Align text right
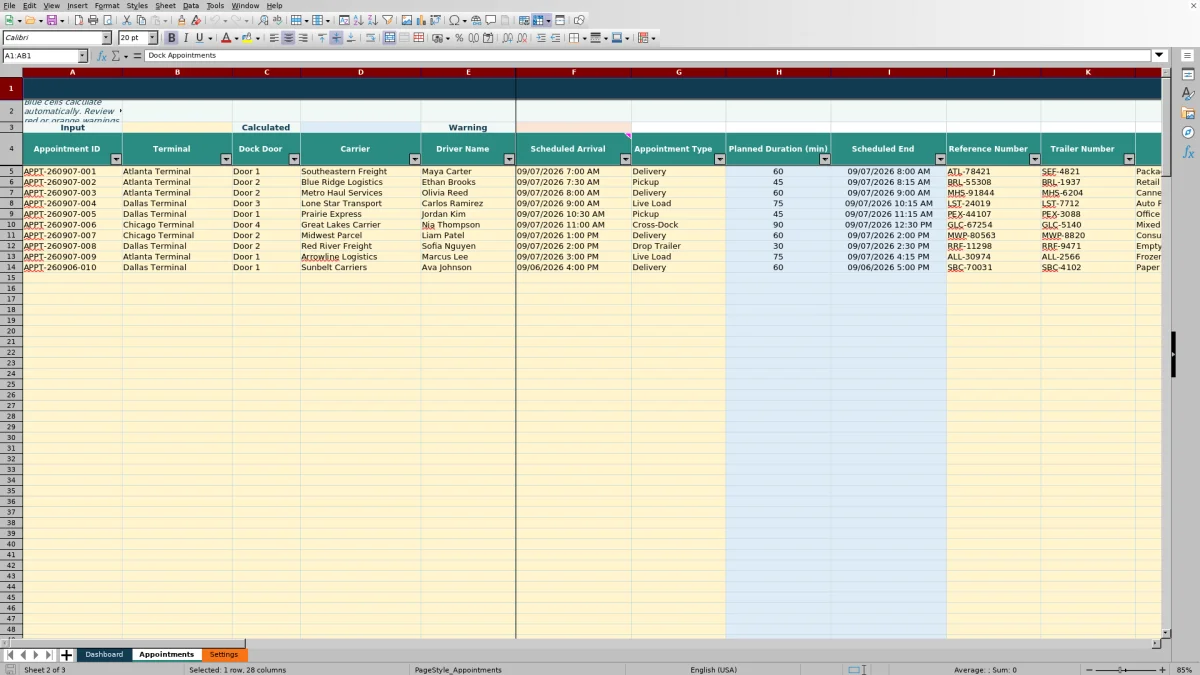This screenshot has height=675, width=1200. [x=303, y=38]
